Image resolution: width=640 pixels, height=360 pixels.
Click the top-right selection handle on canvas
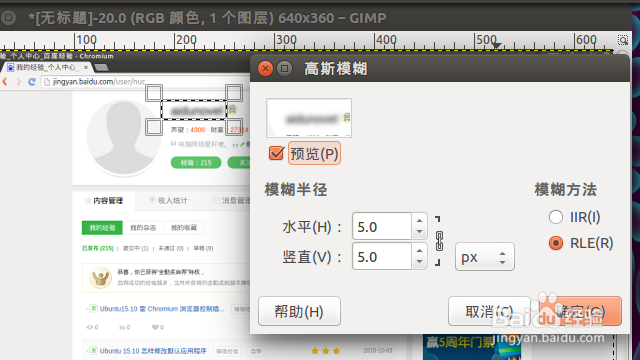pyautogui.click(x=234, y=93)
